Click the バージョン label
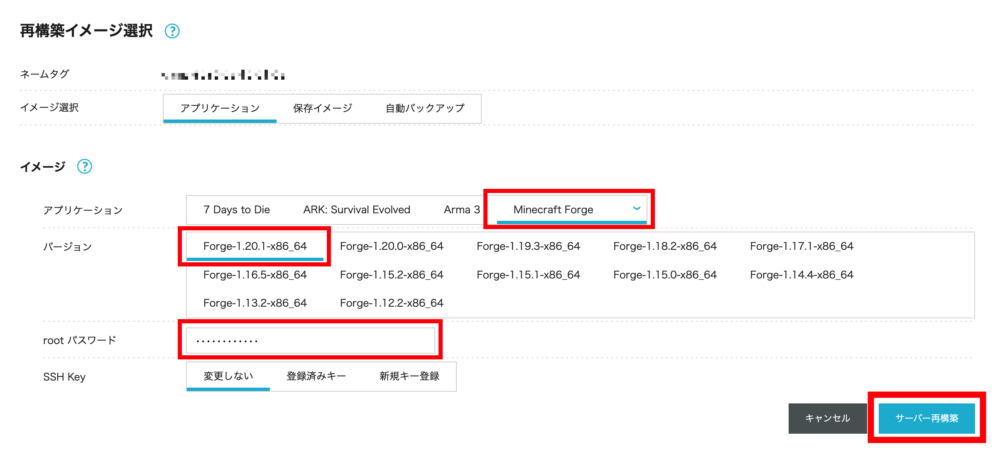Image resolution: width=1000 pixels, height=464 pixels. tap(67, 247)
